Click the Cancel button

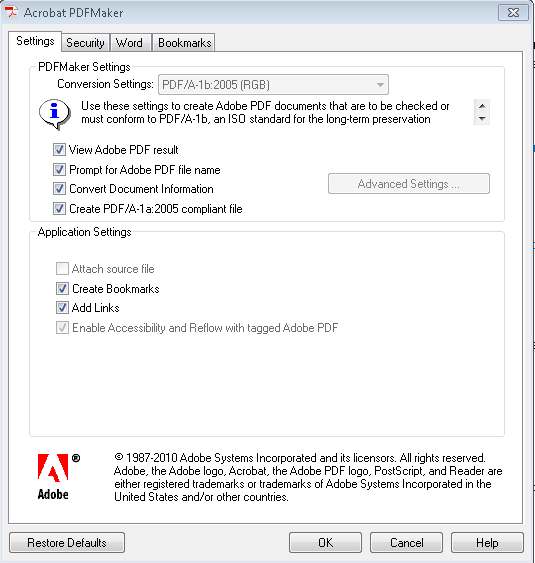click(406, 543)
